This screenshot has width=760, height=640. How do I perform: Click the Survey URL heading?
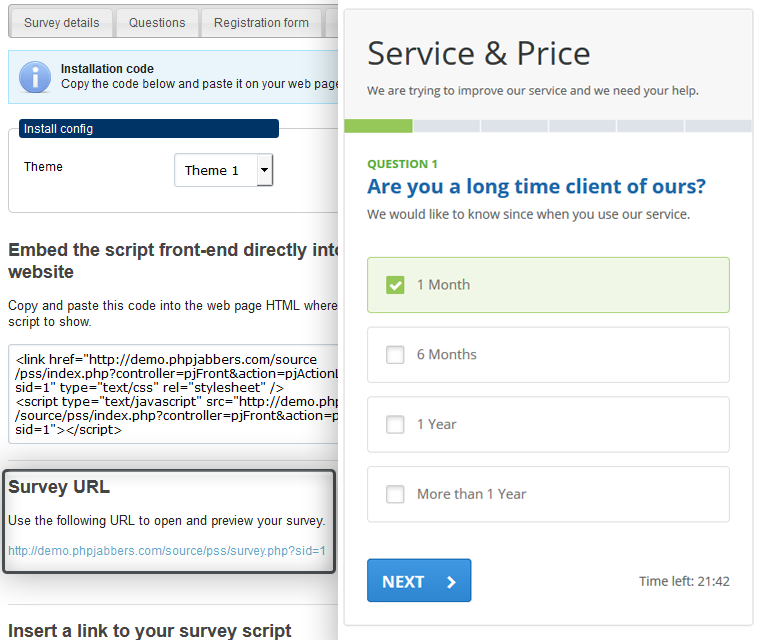click(59, 487)
